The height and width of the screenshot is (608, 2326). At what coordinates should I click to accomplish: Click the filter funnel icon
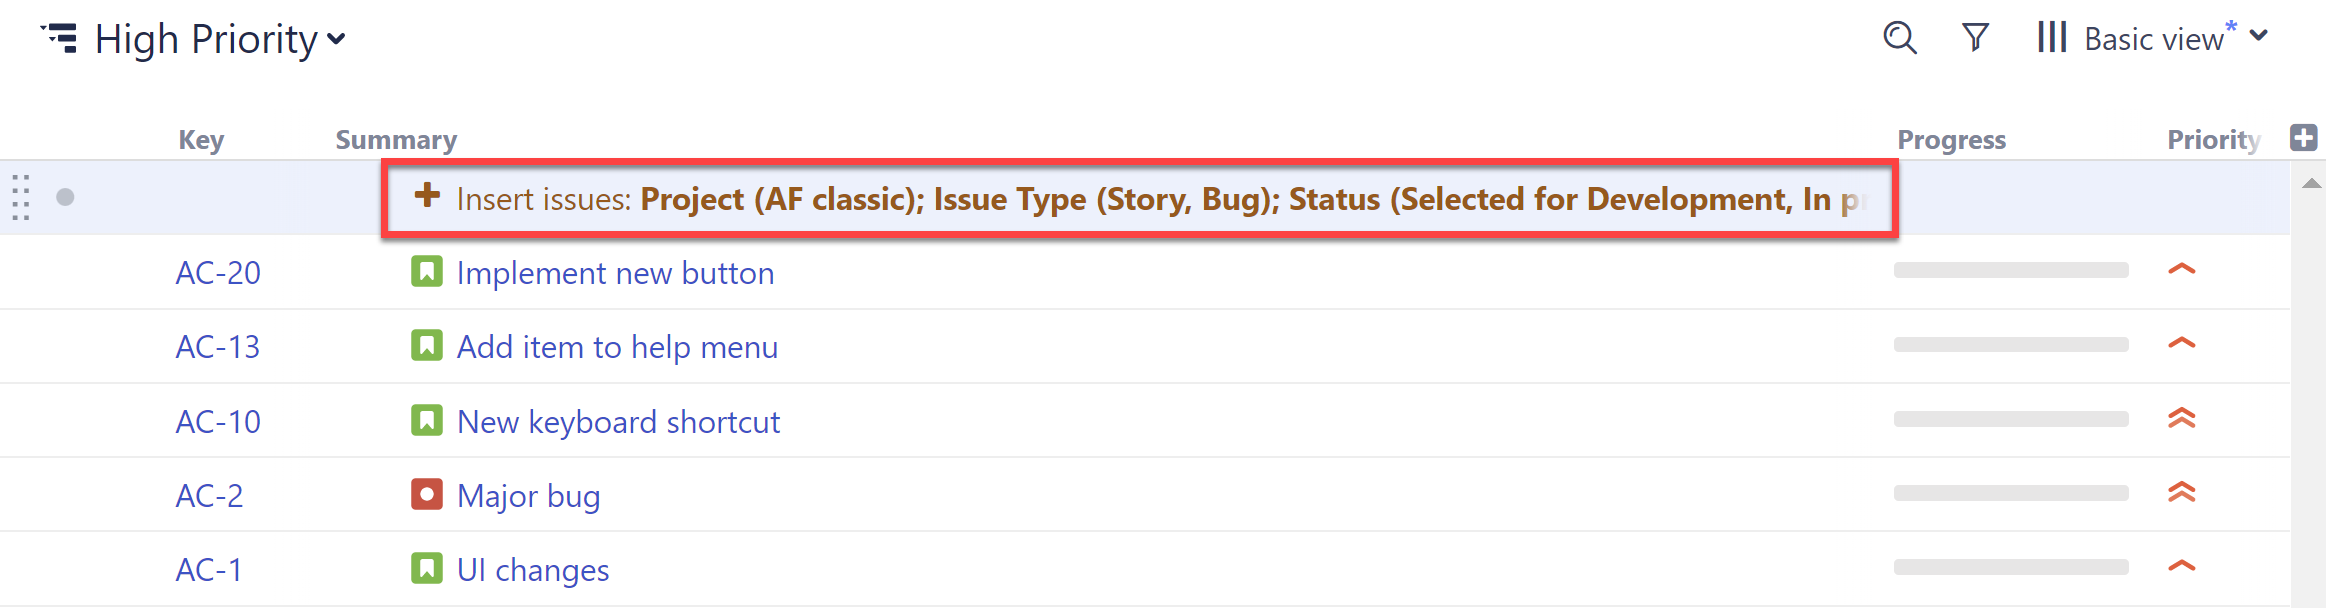pyautogui.click(x=1975, y=38)
